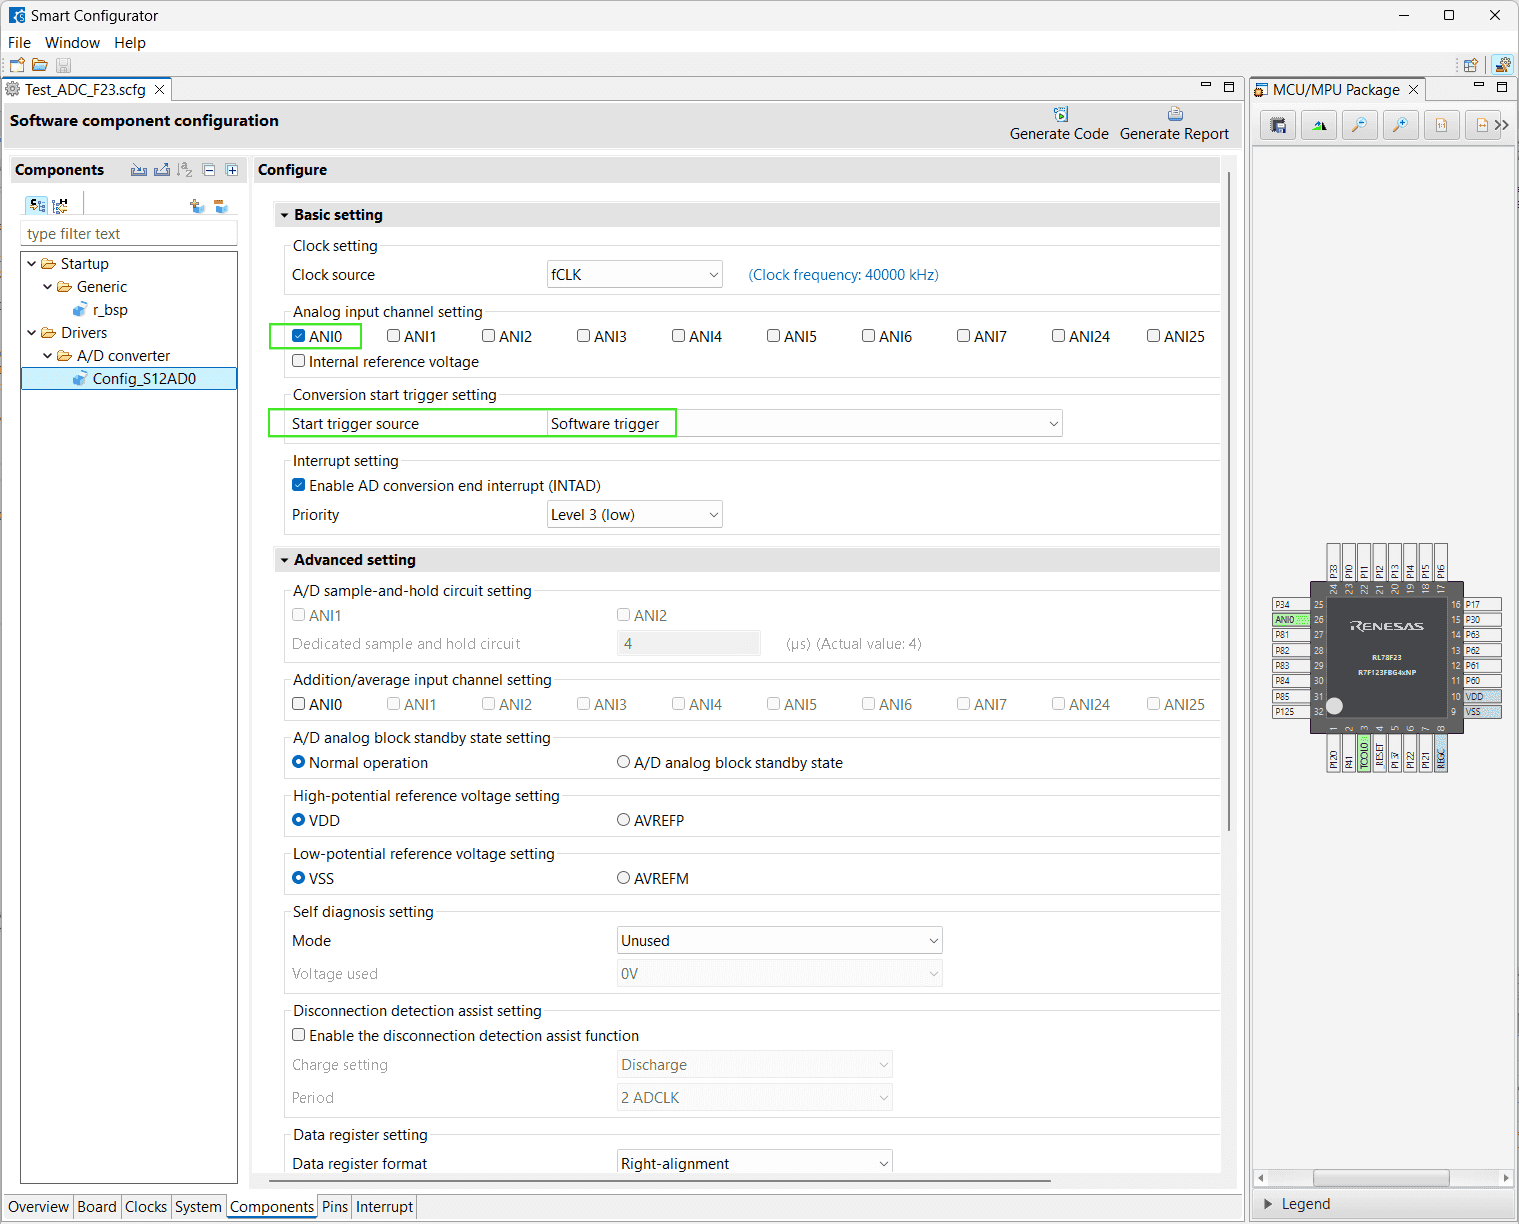Open the interrupt Priority dropdown

[x=634, y=515]
